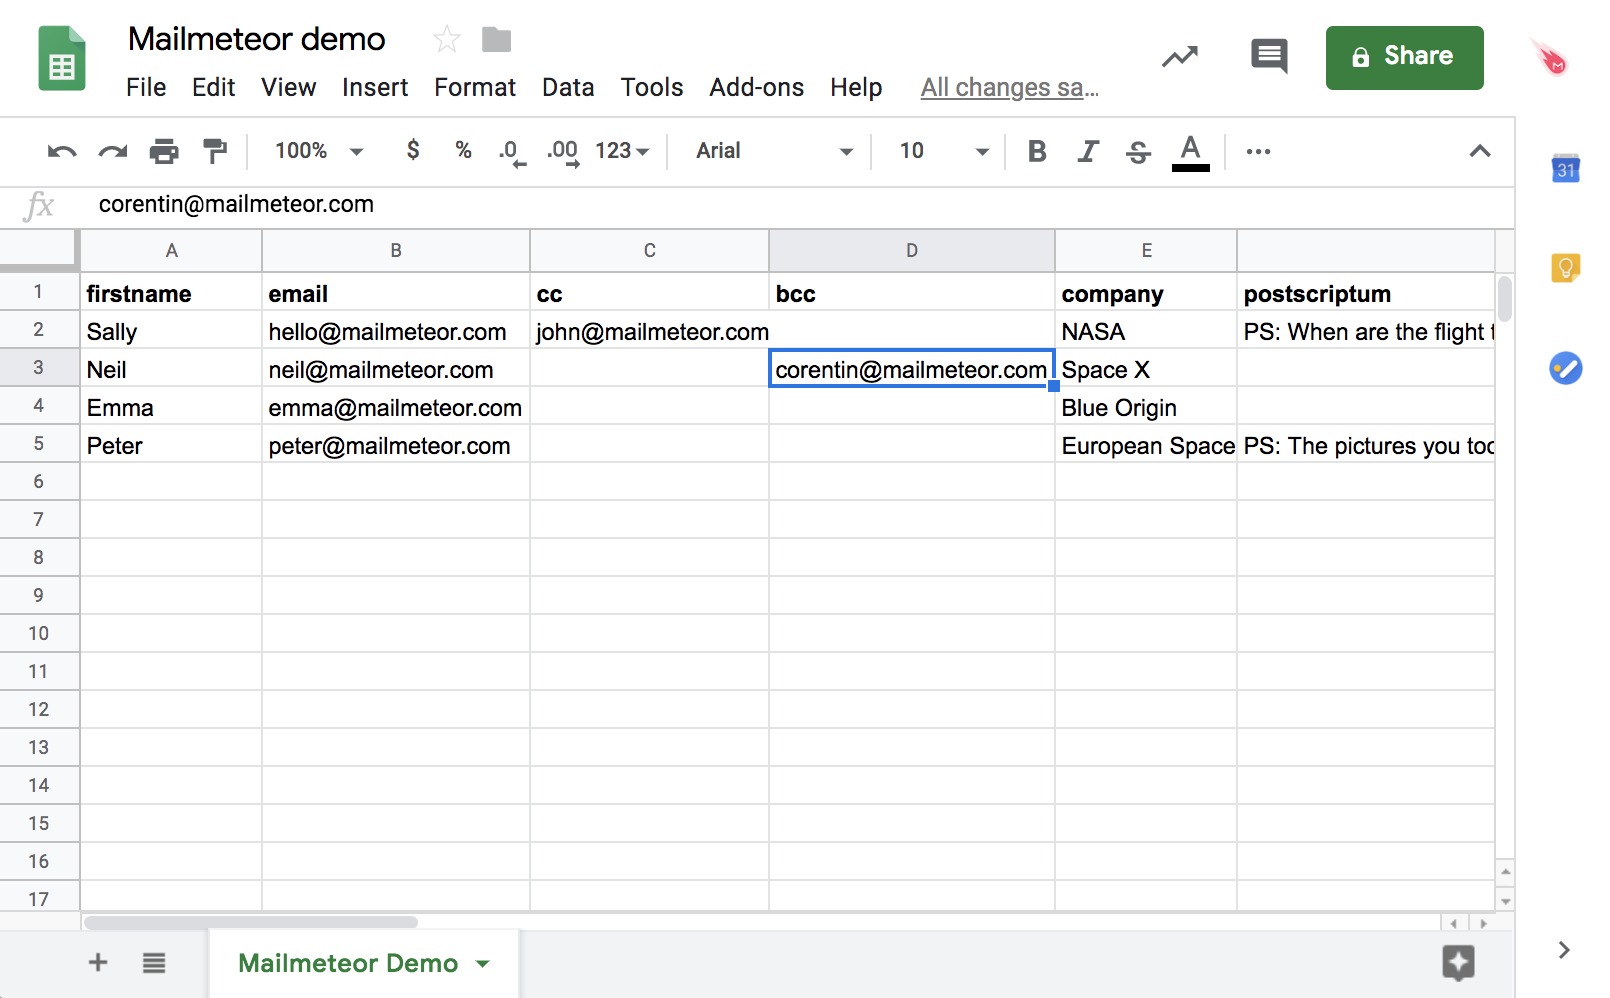Redo the last action

coord(112,151)
